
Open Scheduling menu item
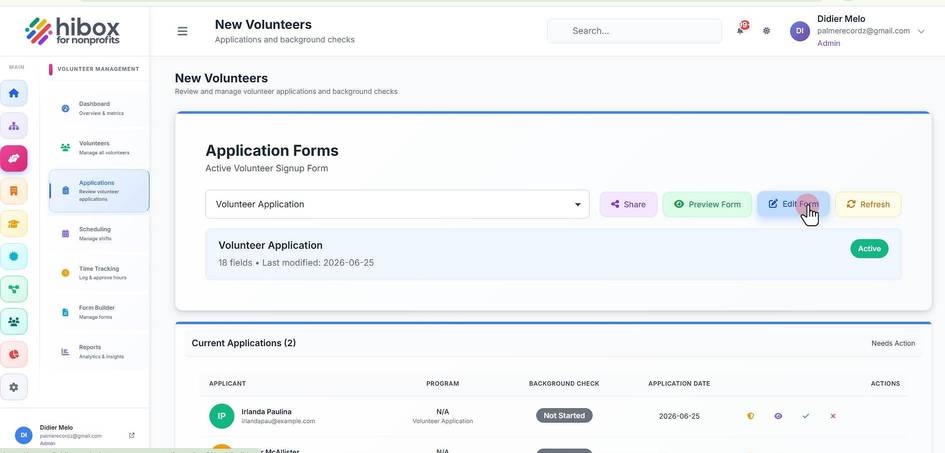tap(99, 234)
